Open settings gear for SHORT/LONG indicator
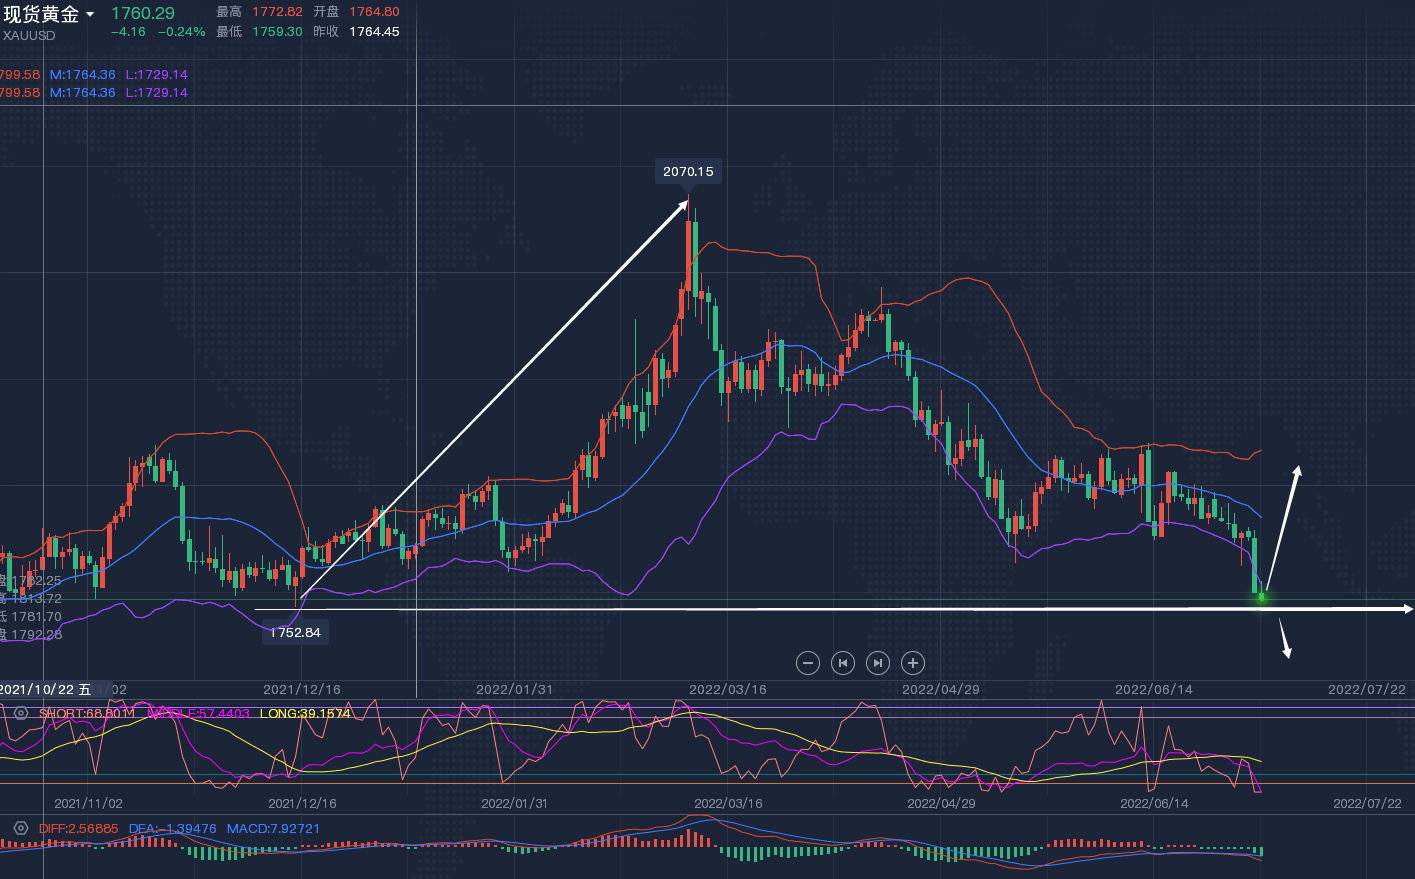 click(21, 713)
